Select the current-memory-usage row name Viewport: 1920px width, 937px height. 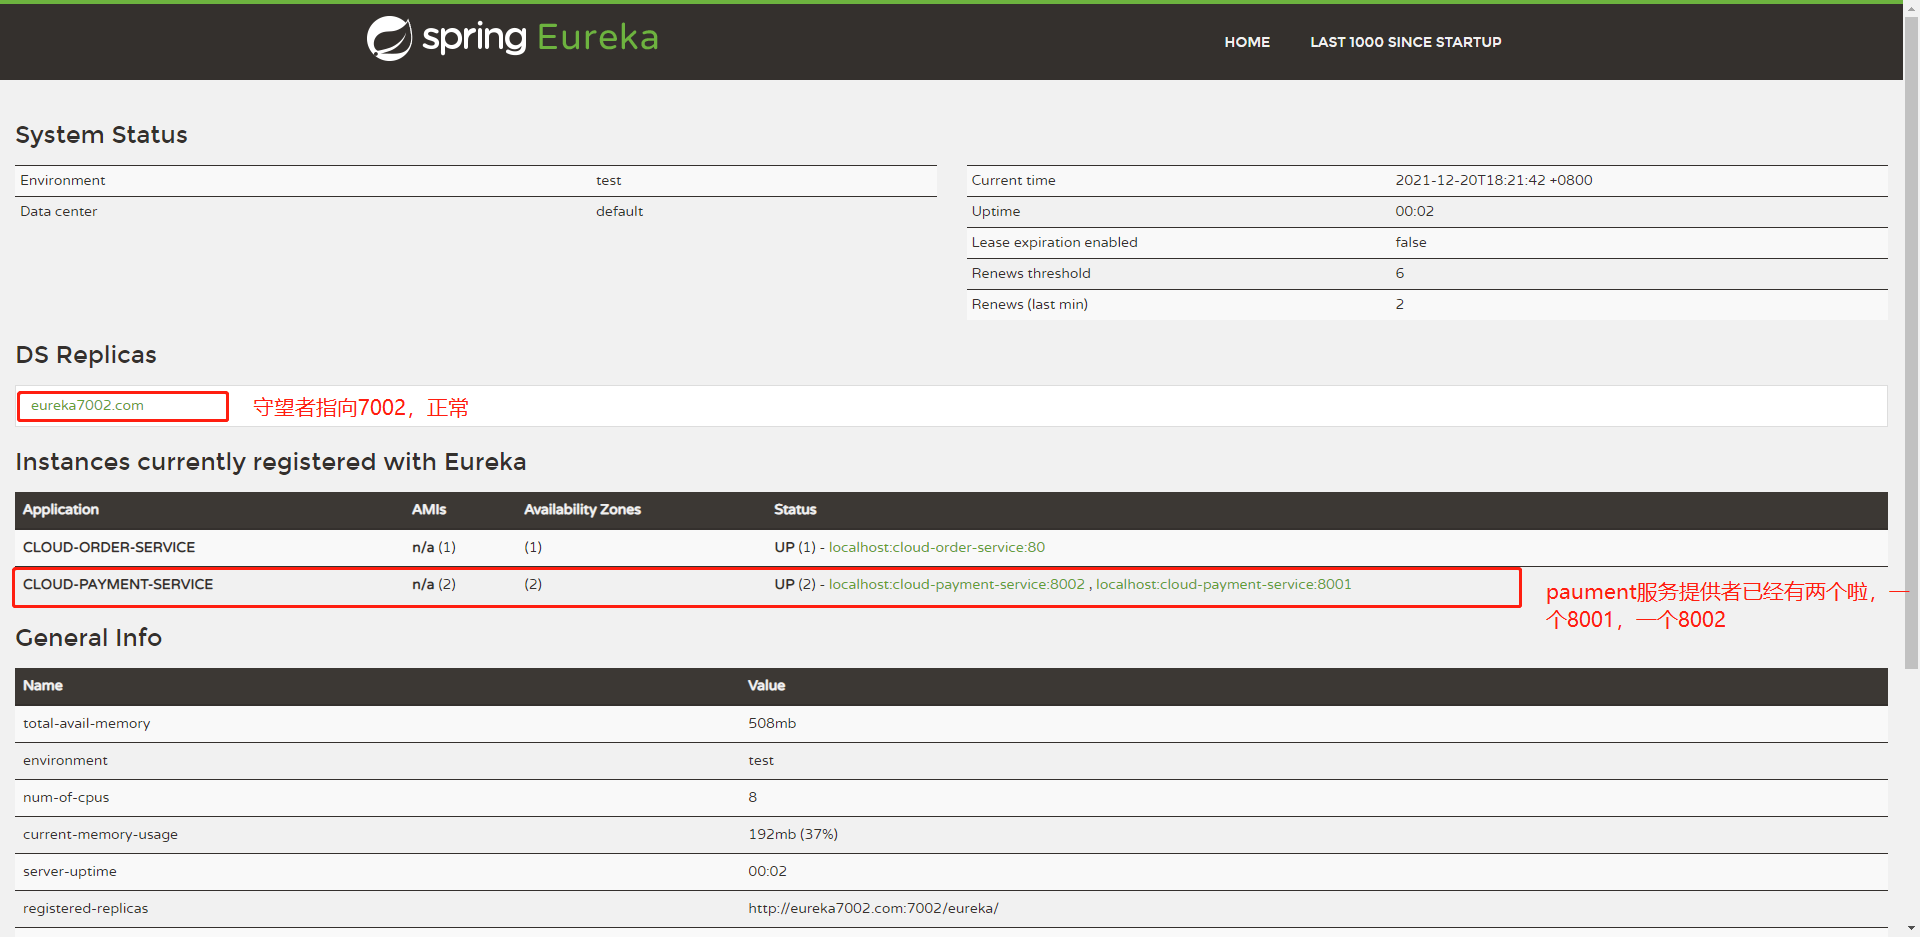coord(100,834)
